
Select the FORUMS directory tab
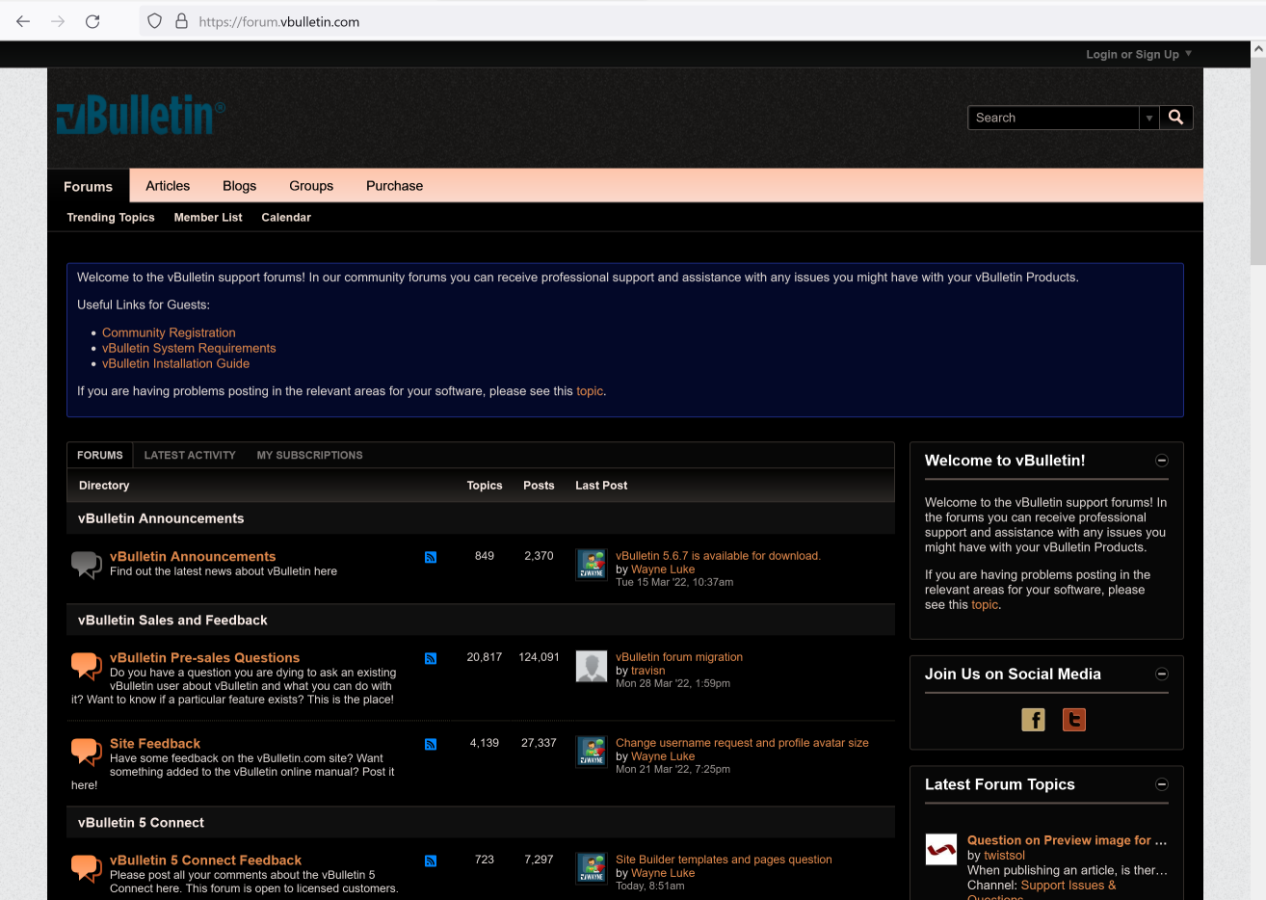(x=100, y=455)
